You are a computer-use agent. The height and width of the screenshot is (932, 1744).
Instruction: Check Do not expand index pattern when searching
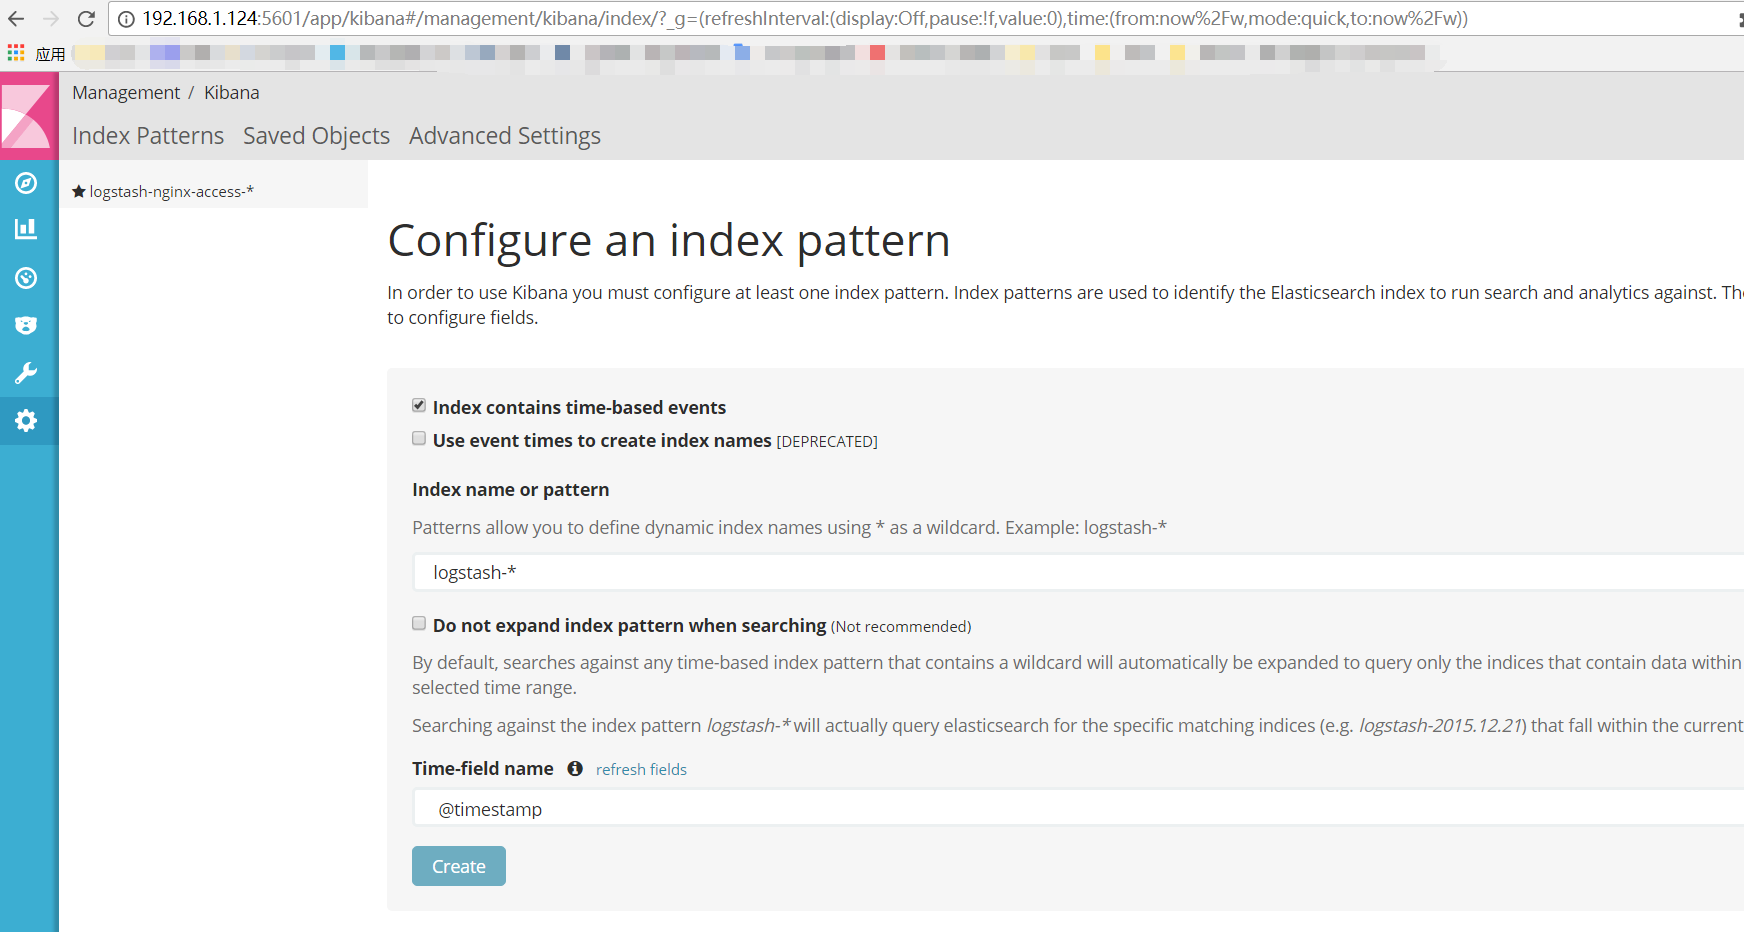click(x=419, y=623)
